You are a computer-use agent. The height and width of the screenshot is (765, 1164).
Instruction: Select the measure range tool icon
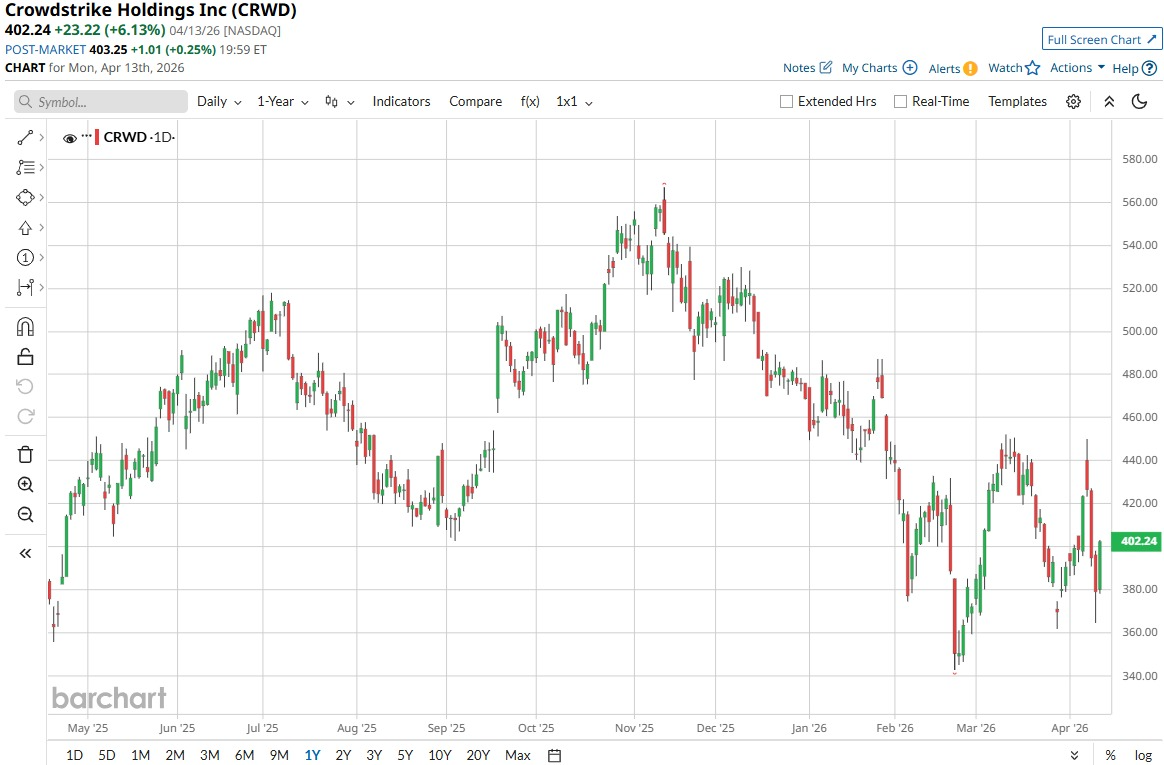point(24,287)
